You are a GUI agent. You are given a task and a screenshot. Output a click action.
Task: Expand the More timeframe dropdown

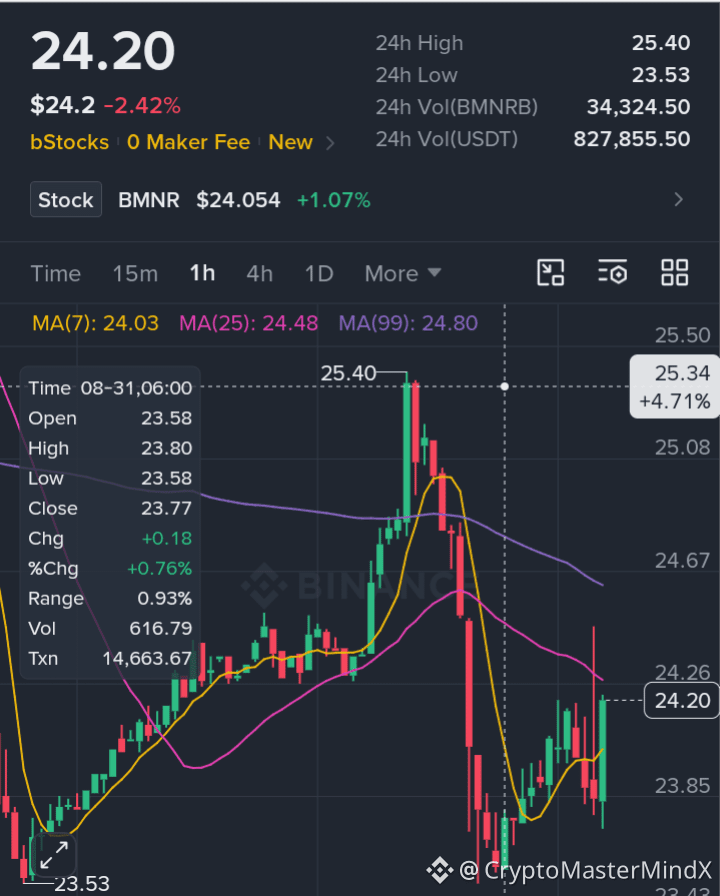(x=403, y=274)
